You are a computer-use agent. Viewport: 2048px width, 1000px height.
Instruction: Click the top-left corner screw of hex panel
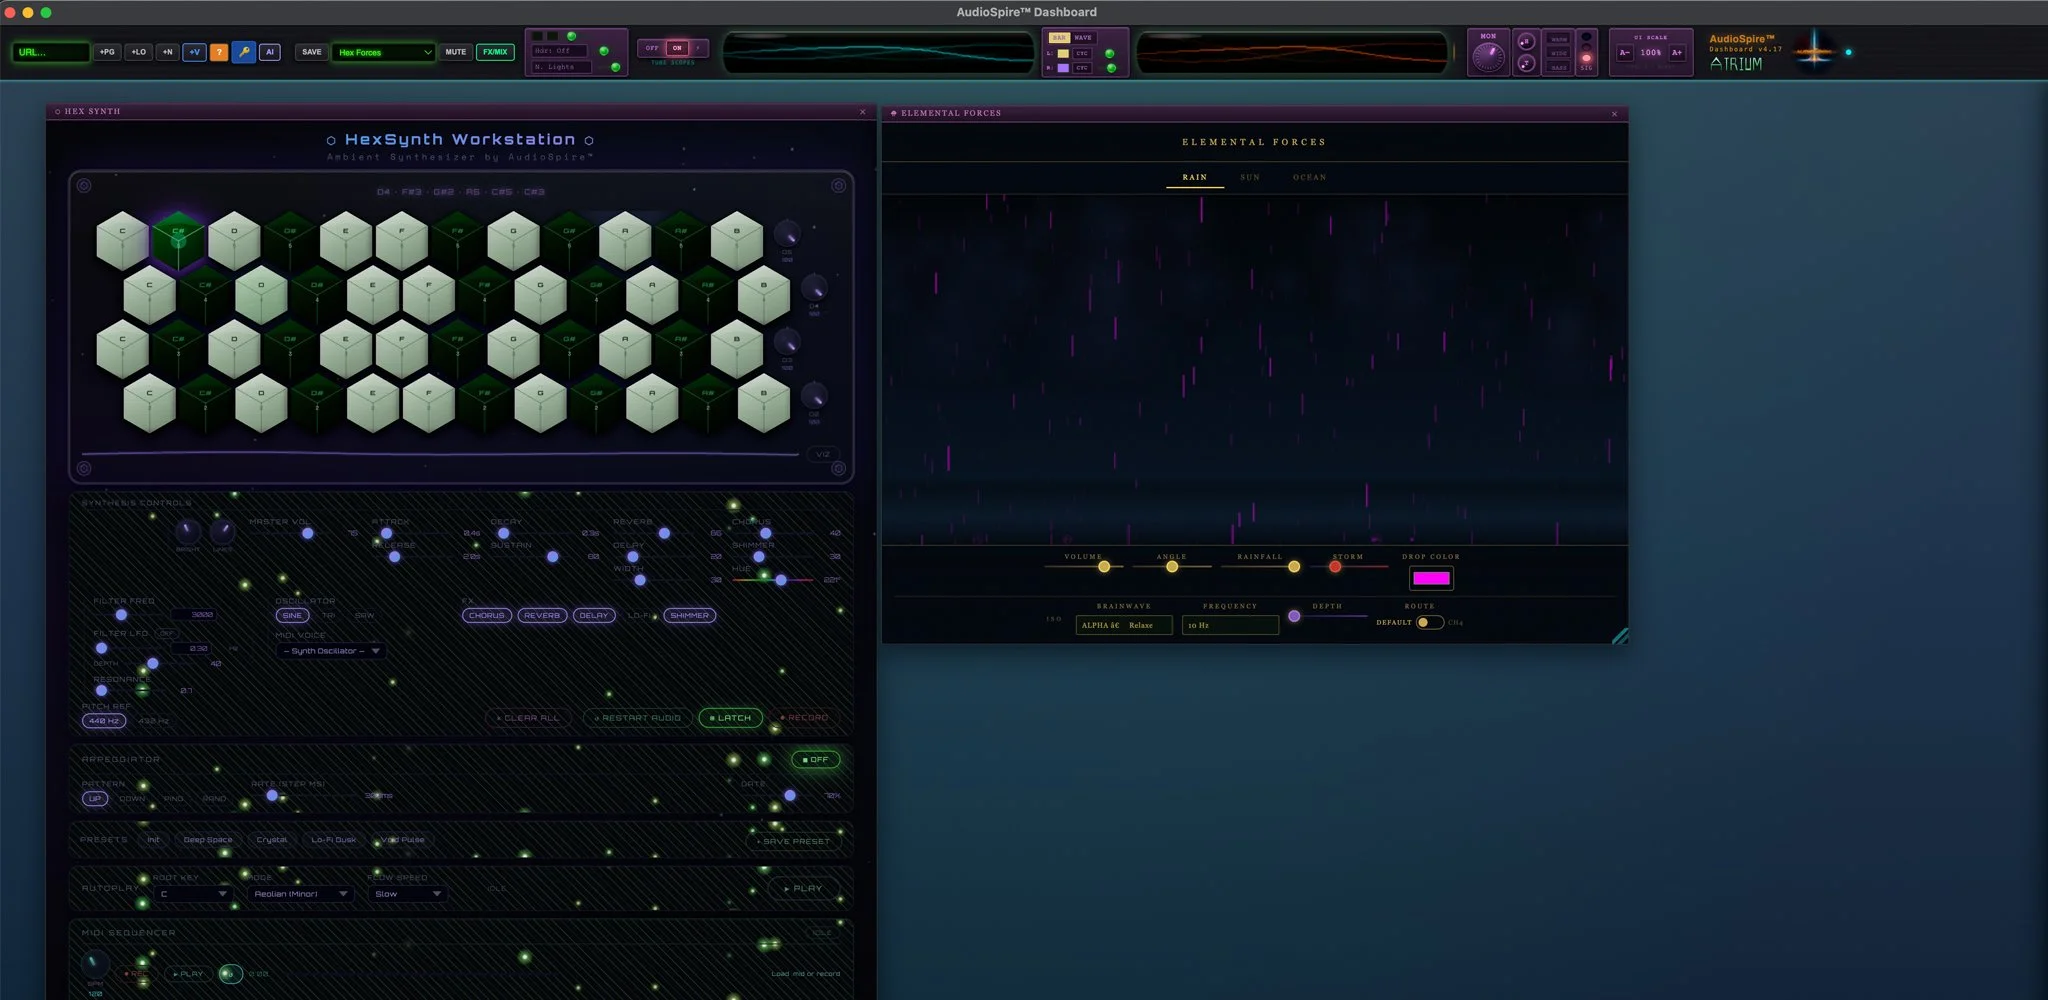coord(84,186)
